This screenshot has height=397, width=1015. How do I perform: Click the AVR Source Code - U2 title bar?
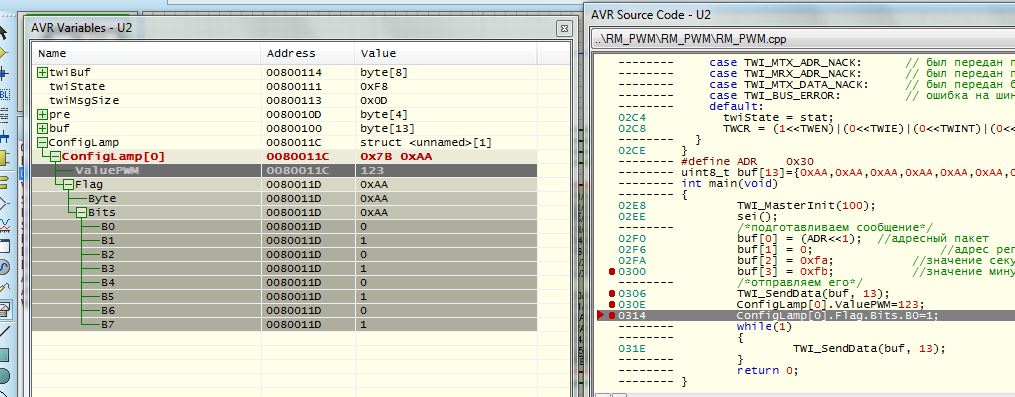(800, 14)
